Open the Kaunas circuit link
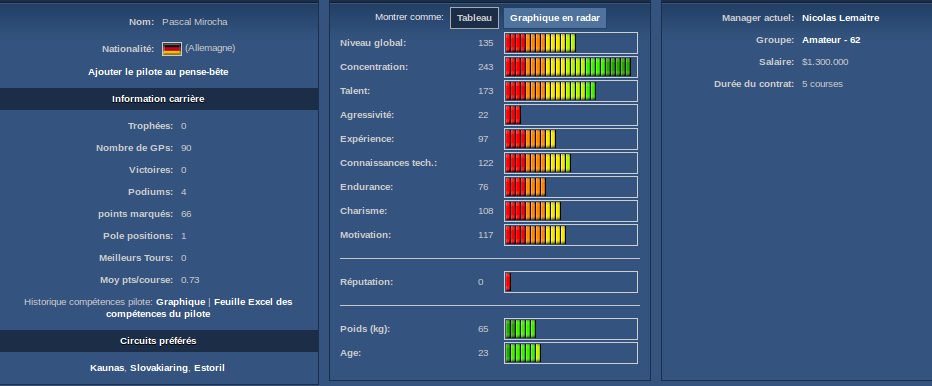This screenshot has width=932, height=386. point(107,368)
